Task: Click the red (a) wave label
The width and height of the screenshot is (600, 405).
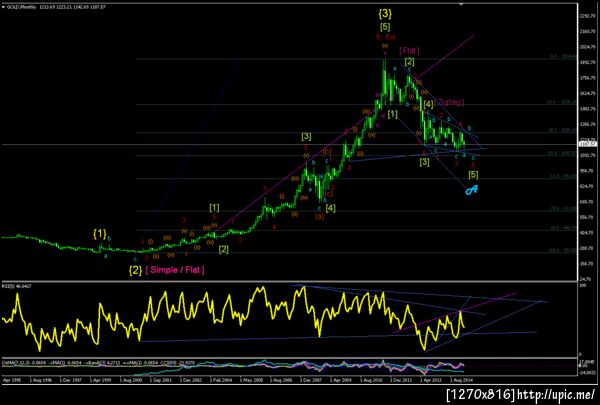Action: [320, 216]
